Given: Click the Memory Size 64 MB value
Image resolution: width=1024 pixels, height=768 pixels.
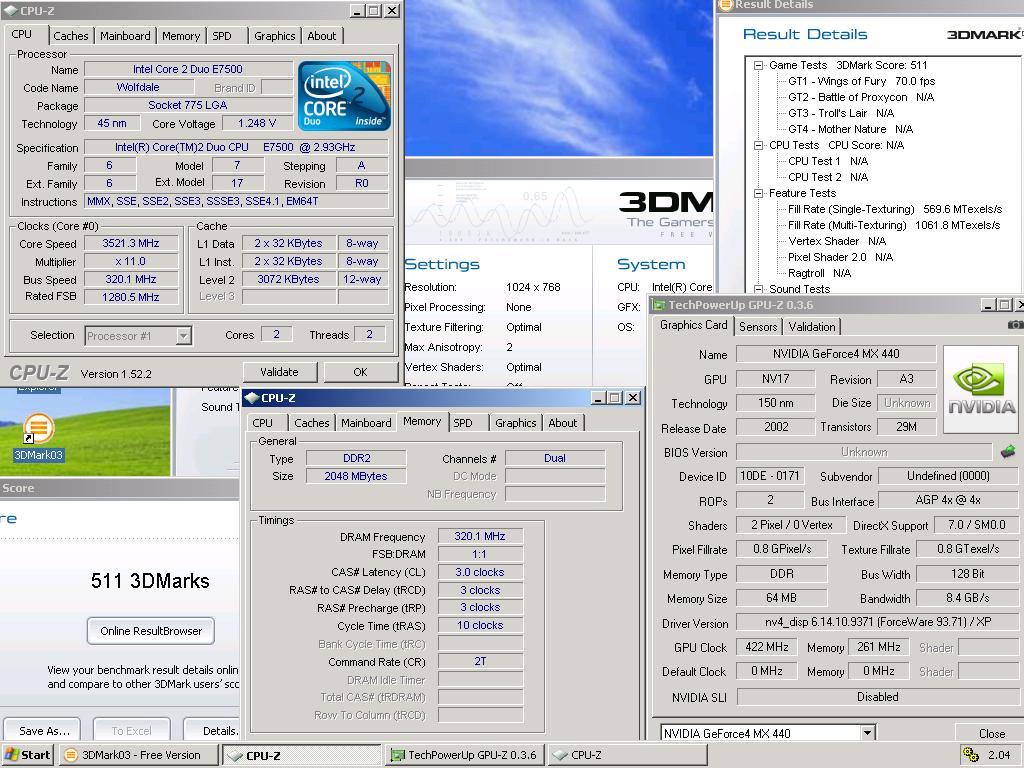Looking at the screenshot, I should [x=781, y=598].
